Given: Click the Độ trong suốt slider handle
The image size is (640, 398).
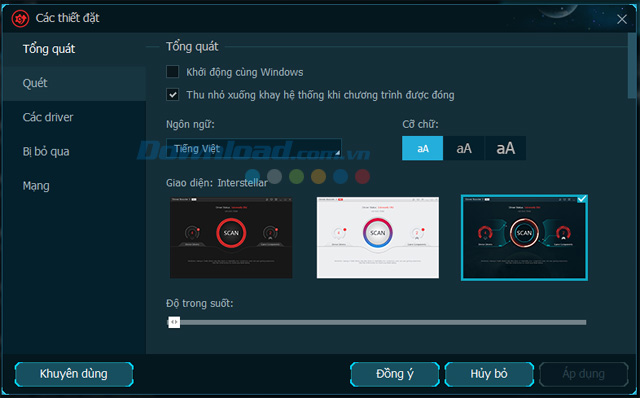Looking at the screenshot, I should point(174,322).
